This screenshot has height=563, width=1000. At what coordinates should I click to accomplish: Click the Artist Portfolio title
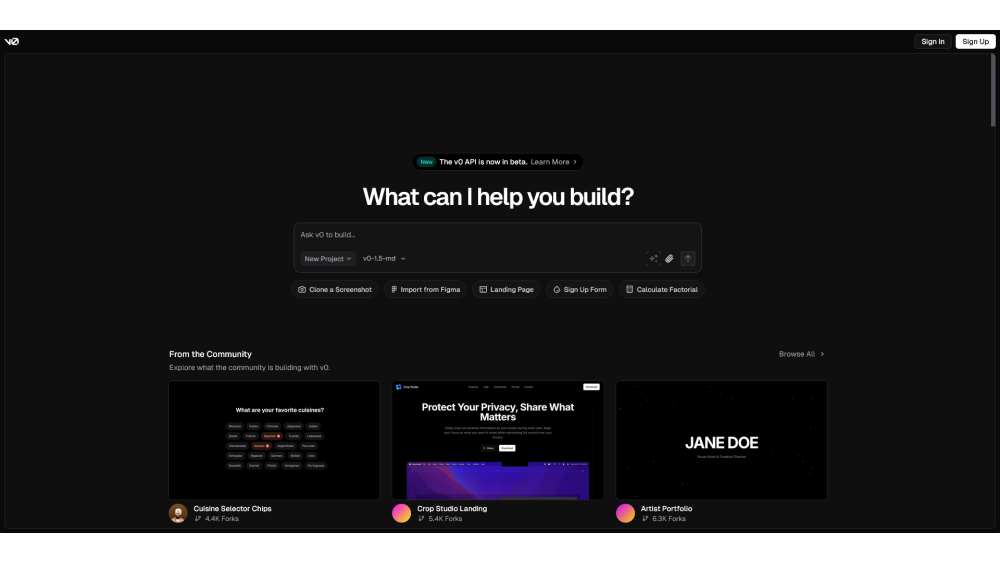tap(666, 509)
